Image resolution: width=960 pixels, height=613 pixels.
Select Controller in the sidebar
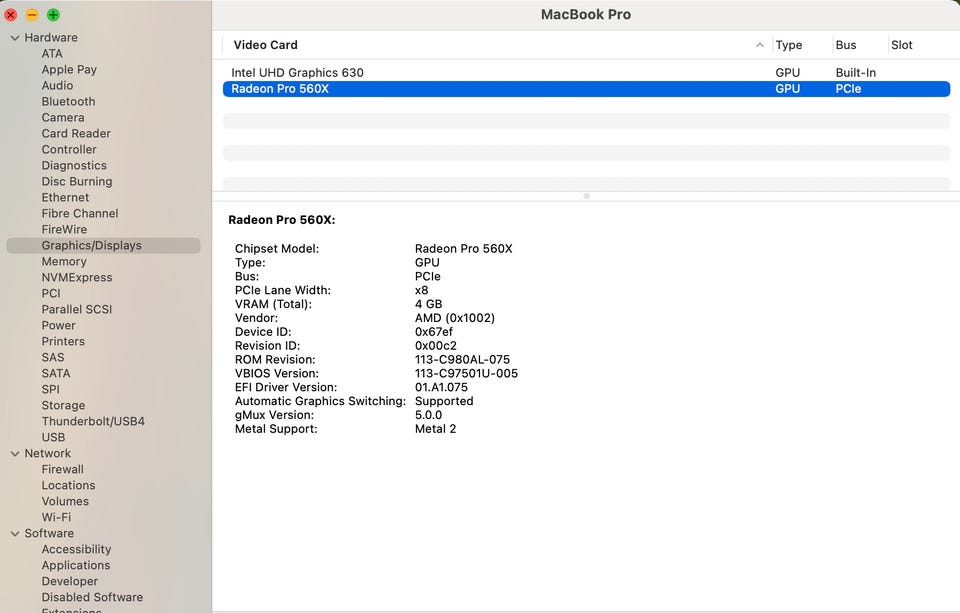(x=69, y=149)
